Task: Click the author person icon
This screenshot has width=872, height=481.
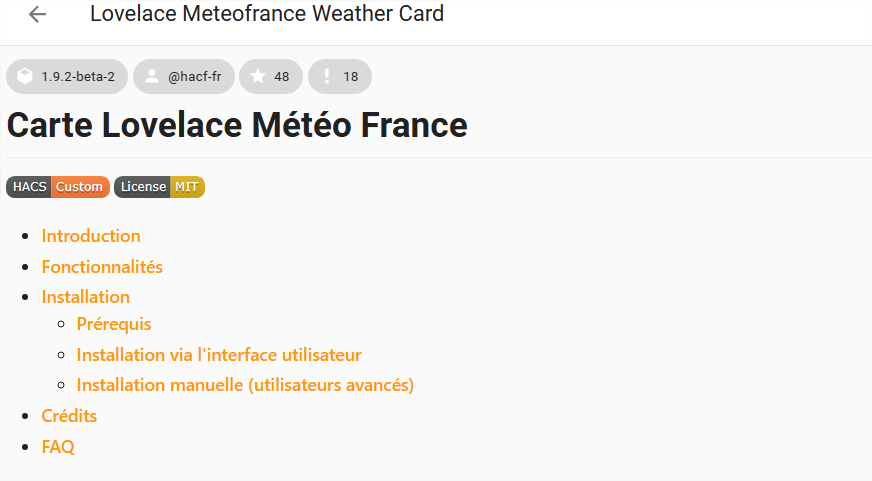Action: pyautogui.click(x=151, y=76)
